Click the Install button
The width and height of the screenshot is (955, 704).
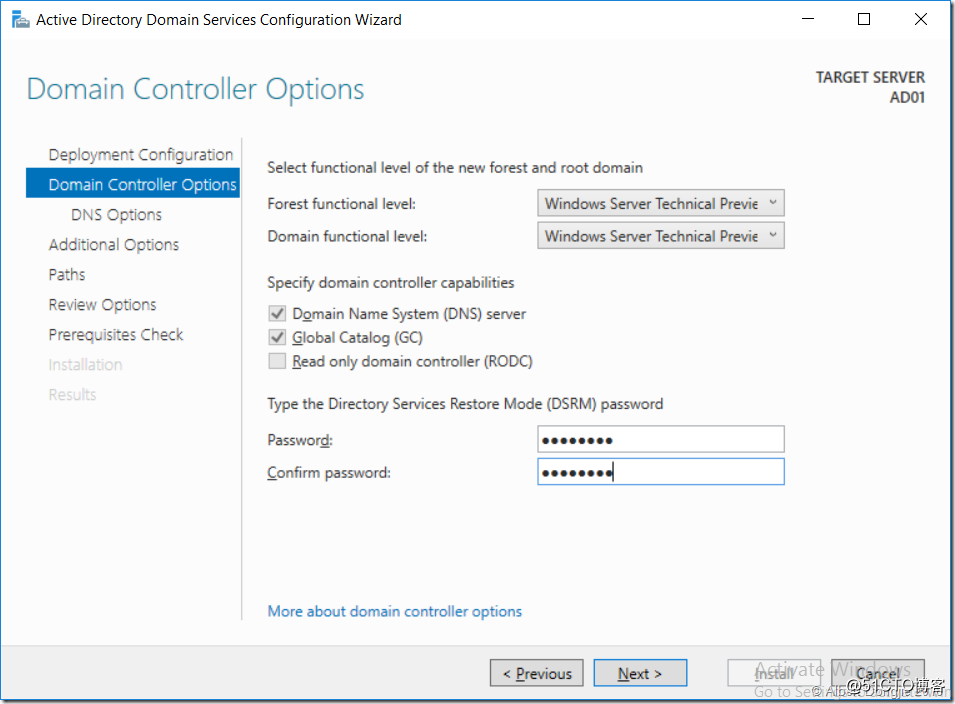pyautogui.click(x=774, y=674)
